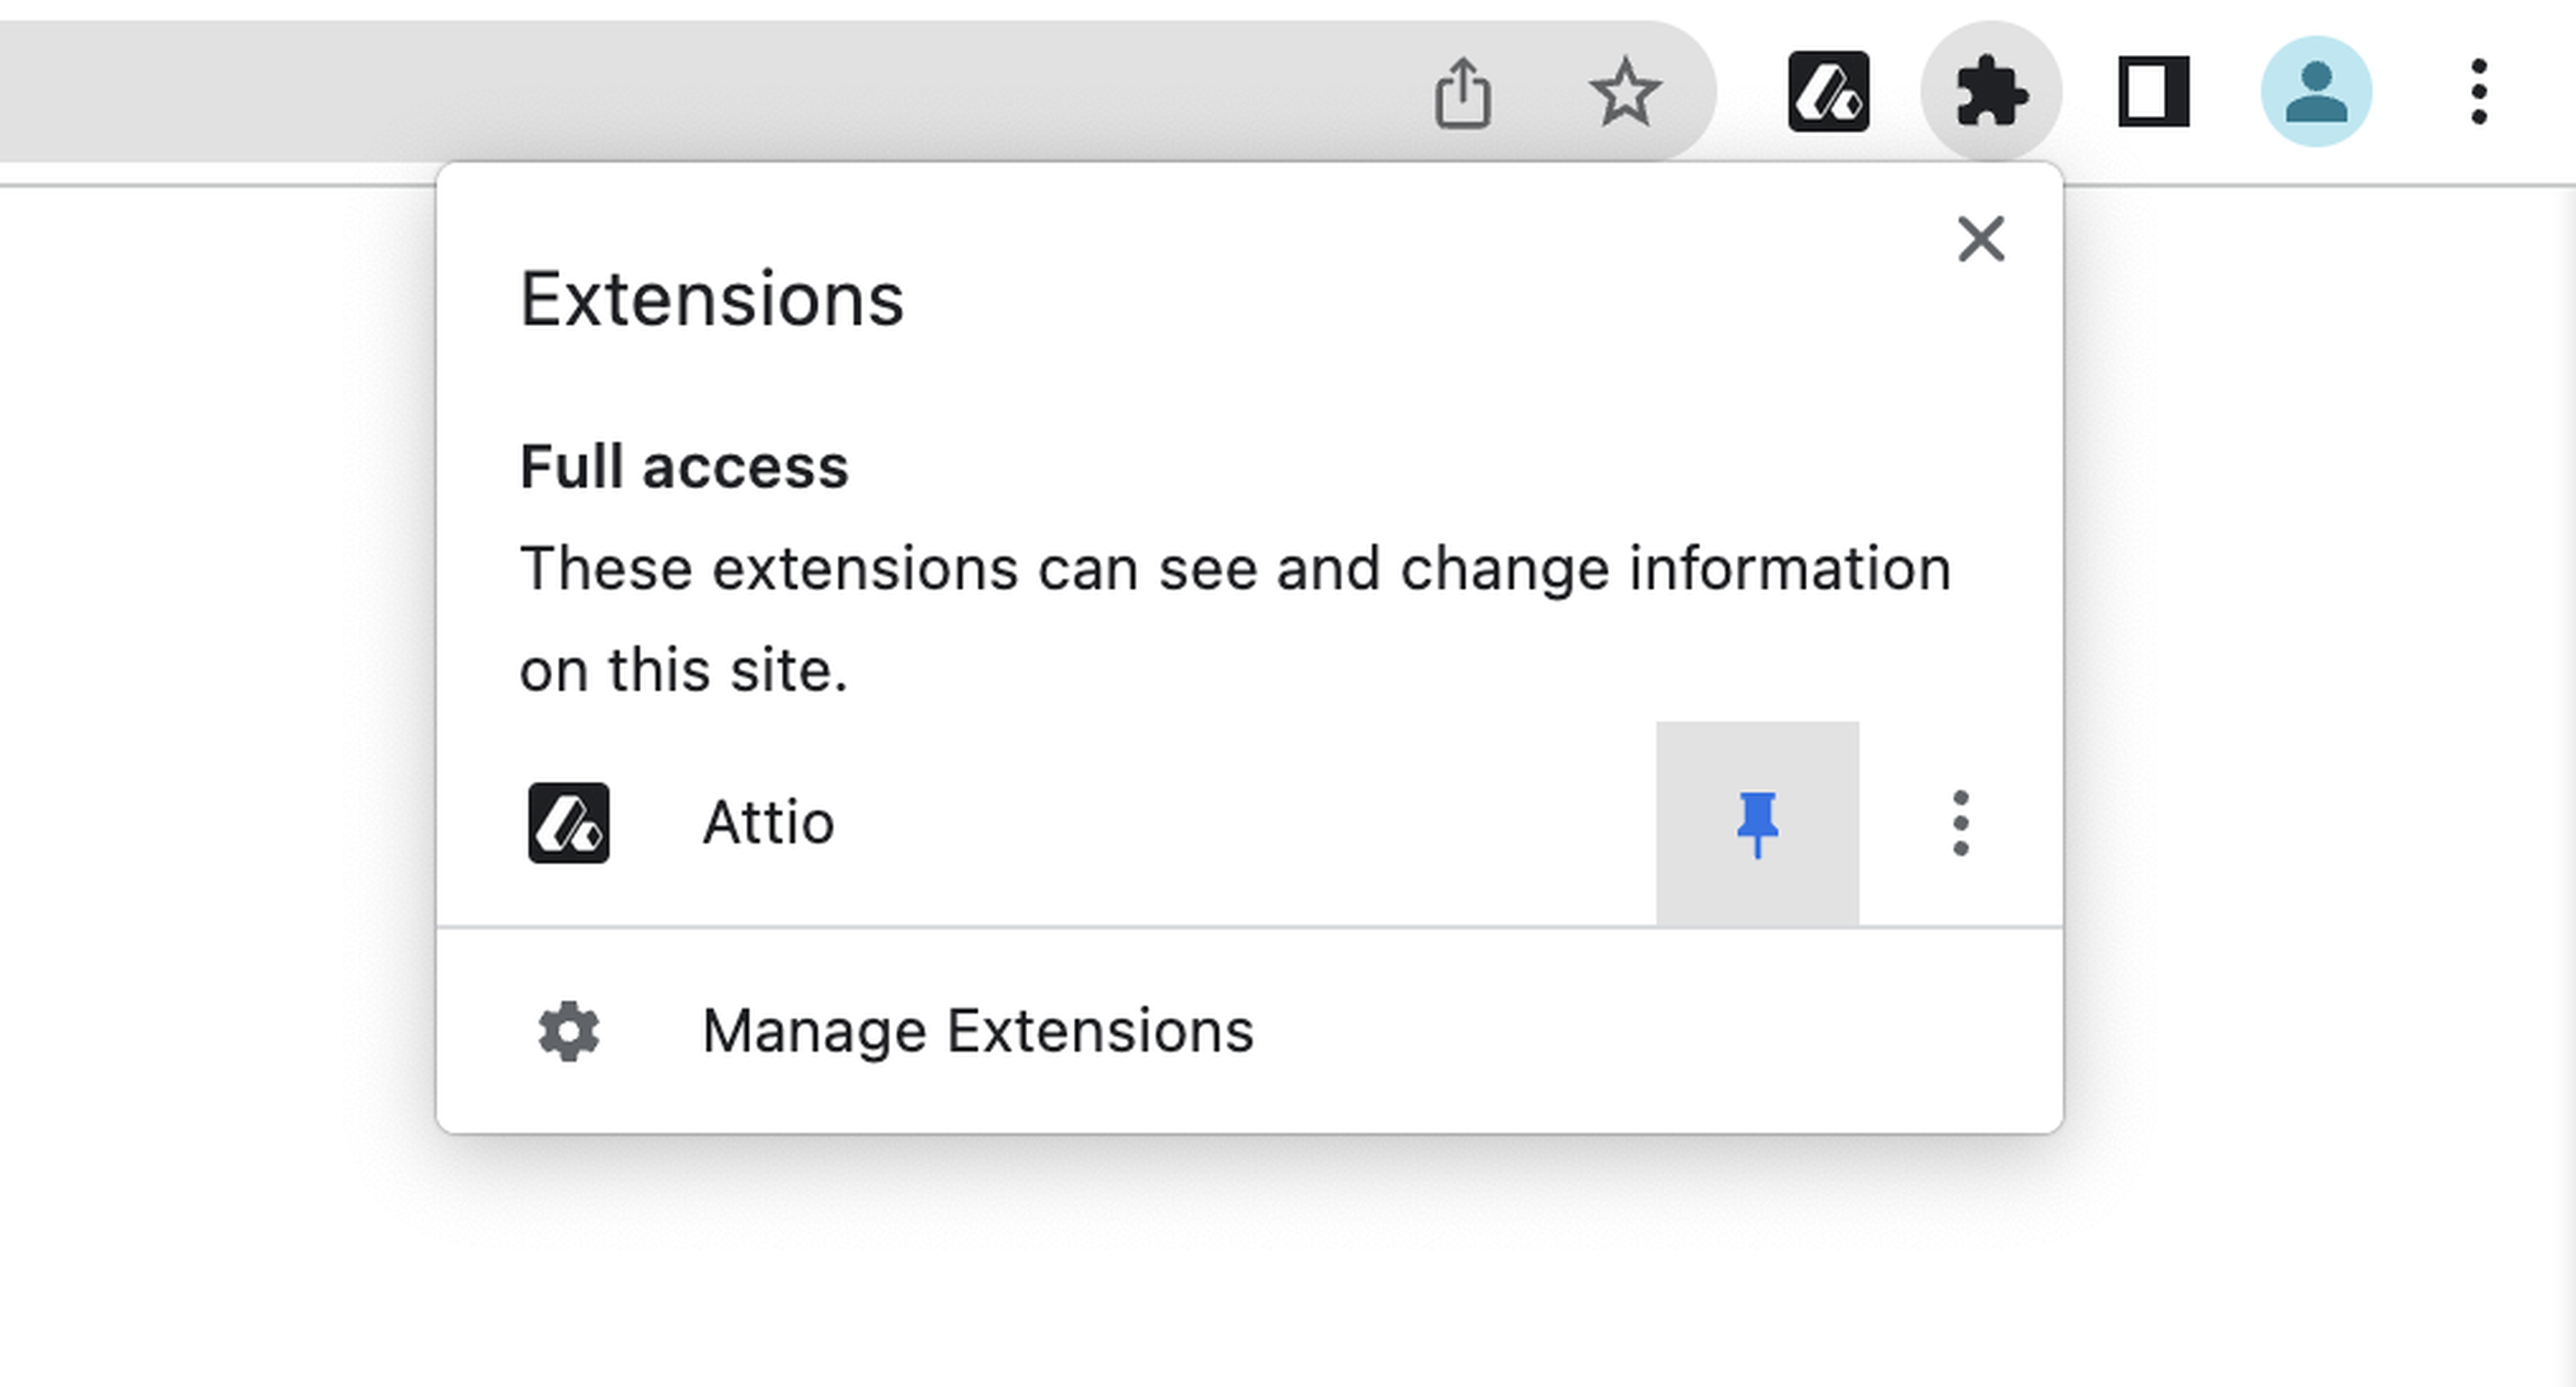The width and height of the screenshot is (2576, 1387).
Task: Open More actions menu for Attio
Action: [1960, 824]
